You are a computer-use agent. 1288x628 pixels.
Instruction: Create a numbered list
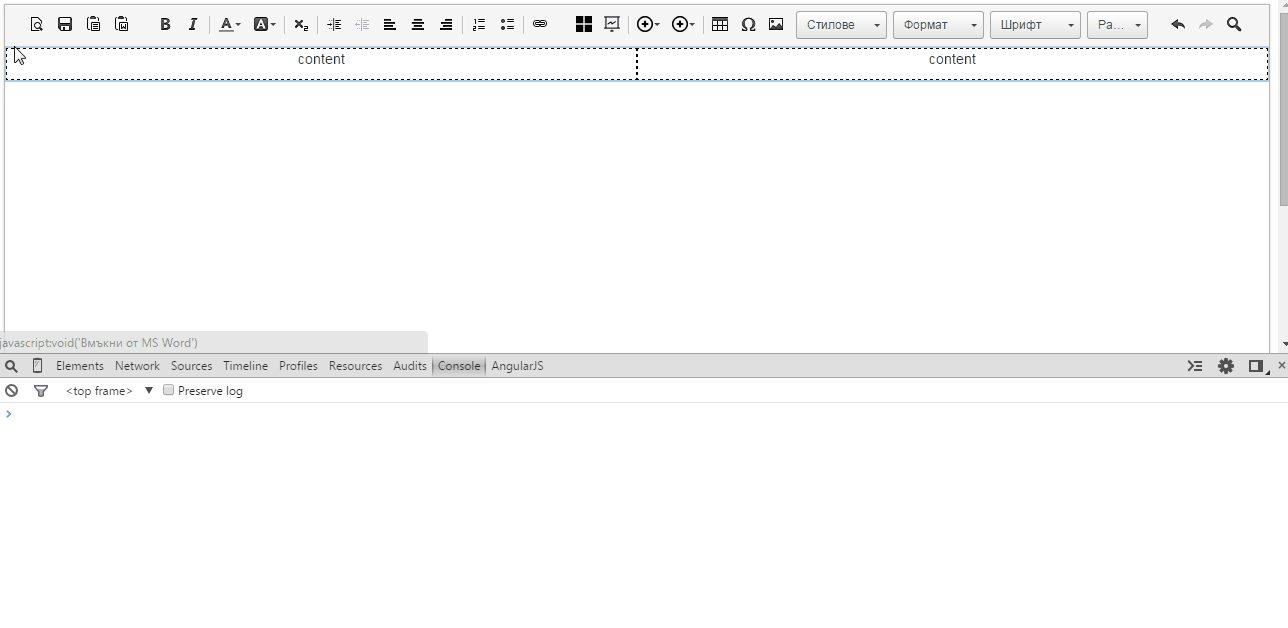pyautogui.click(x=479, y=24)
